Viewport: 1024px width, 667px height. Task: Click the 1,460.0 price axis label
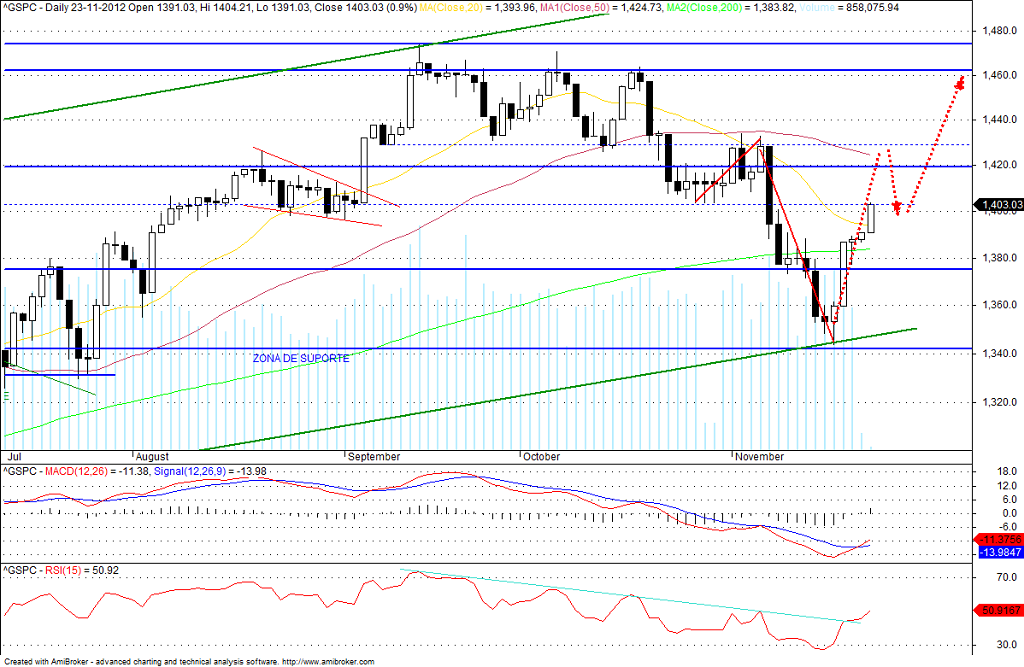999,75
